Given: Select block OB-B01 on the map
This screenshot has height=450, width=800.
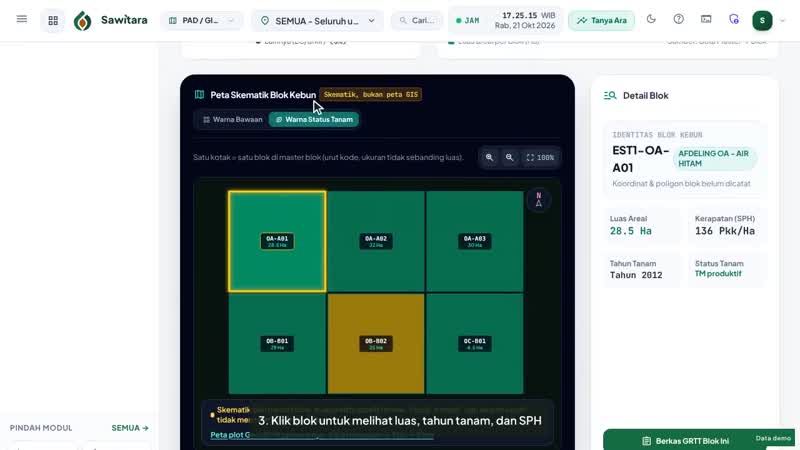Looking at the screenshot, I should pos(277,343).
